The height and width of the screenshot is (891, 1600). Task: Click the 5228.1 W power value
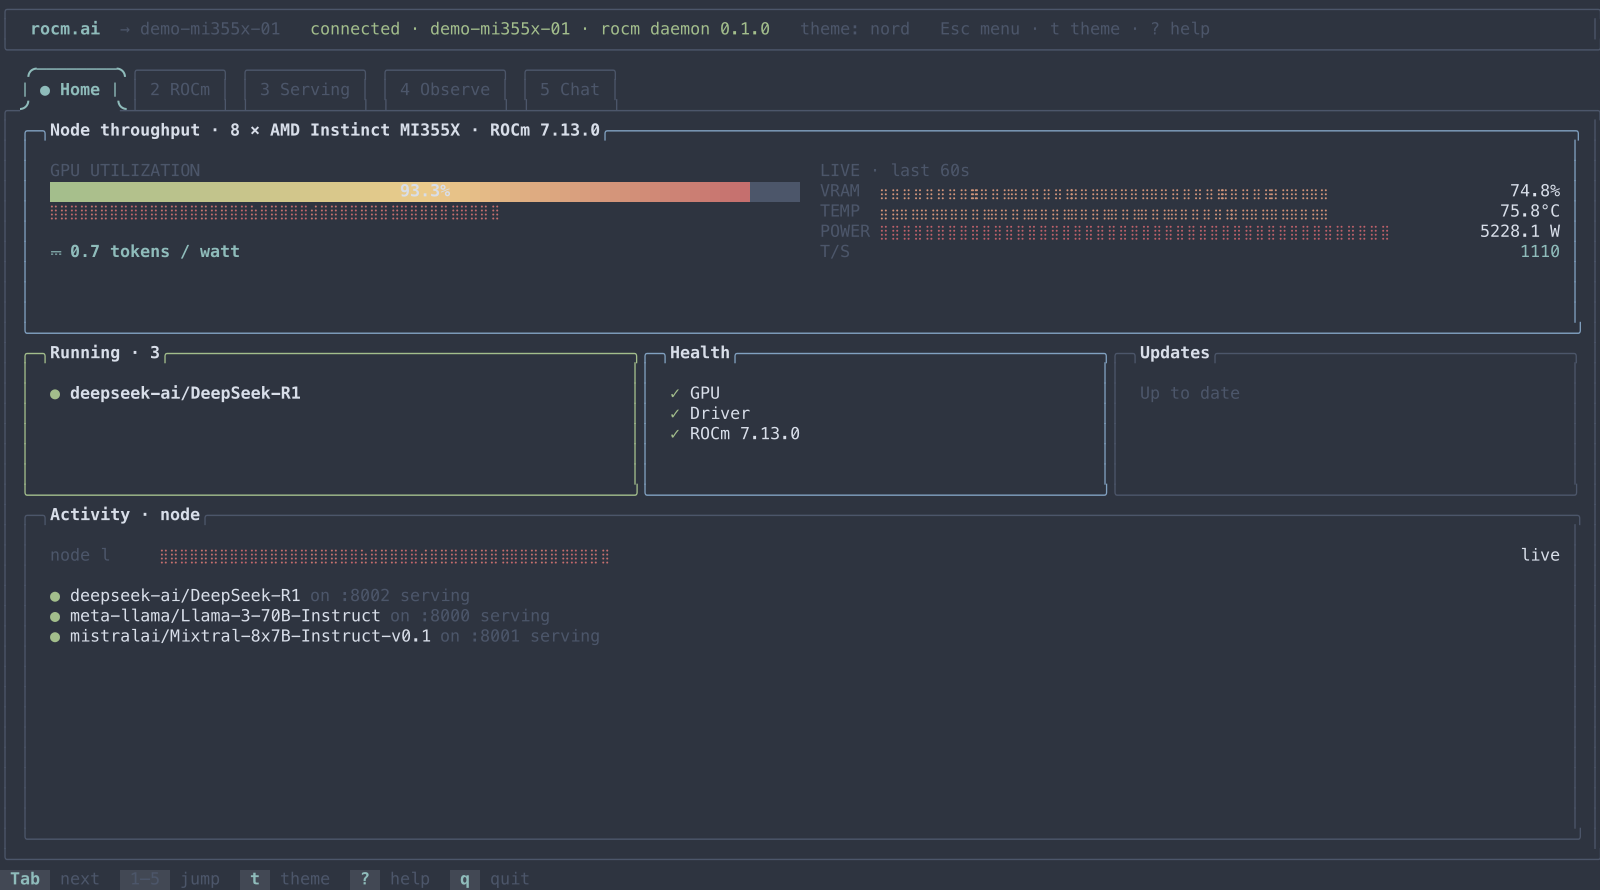point(1520,231)
